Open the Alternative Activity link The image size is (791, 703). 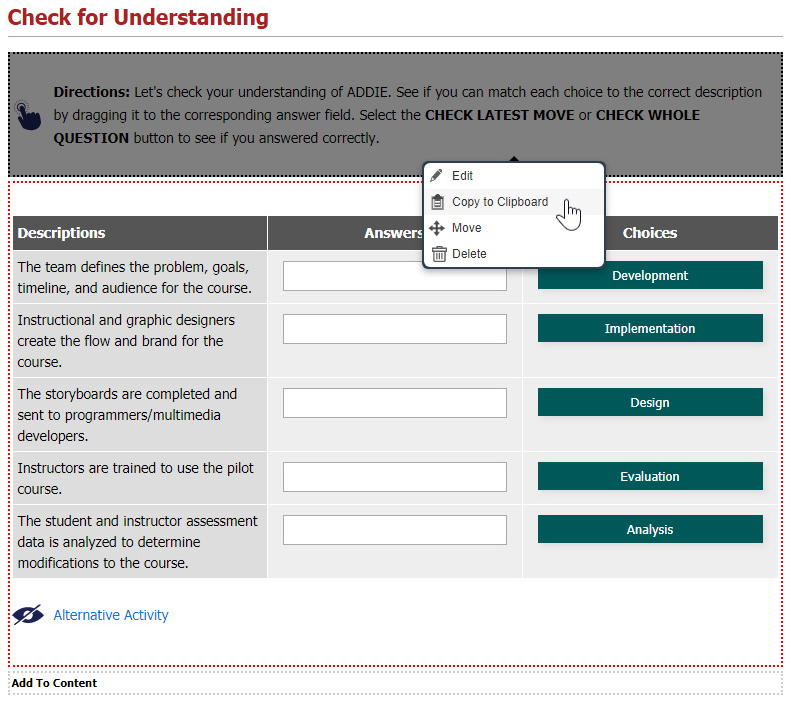coord(111,615)
